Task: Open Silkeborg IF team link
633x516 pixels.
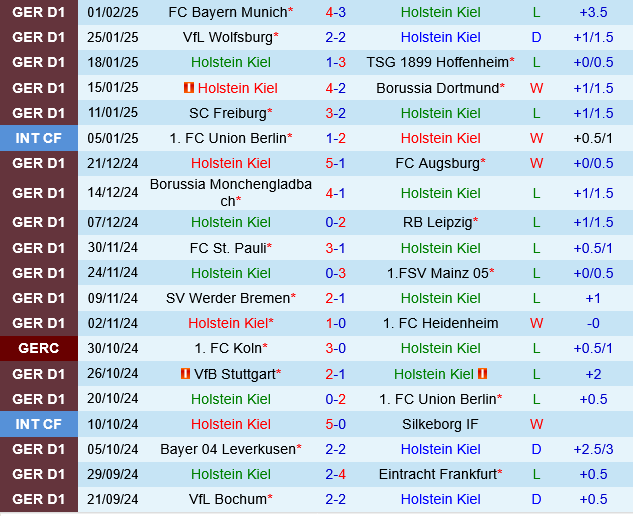Action: (x=440, y=424)
